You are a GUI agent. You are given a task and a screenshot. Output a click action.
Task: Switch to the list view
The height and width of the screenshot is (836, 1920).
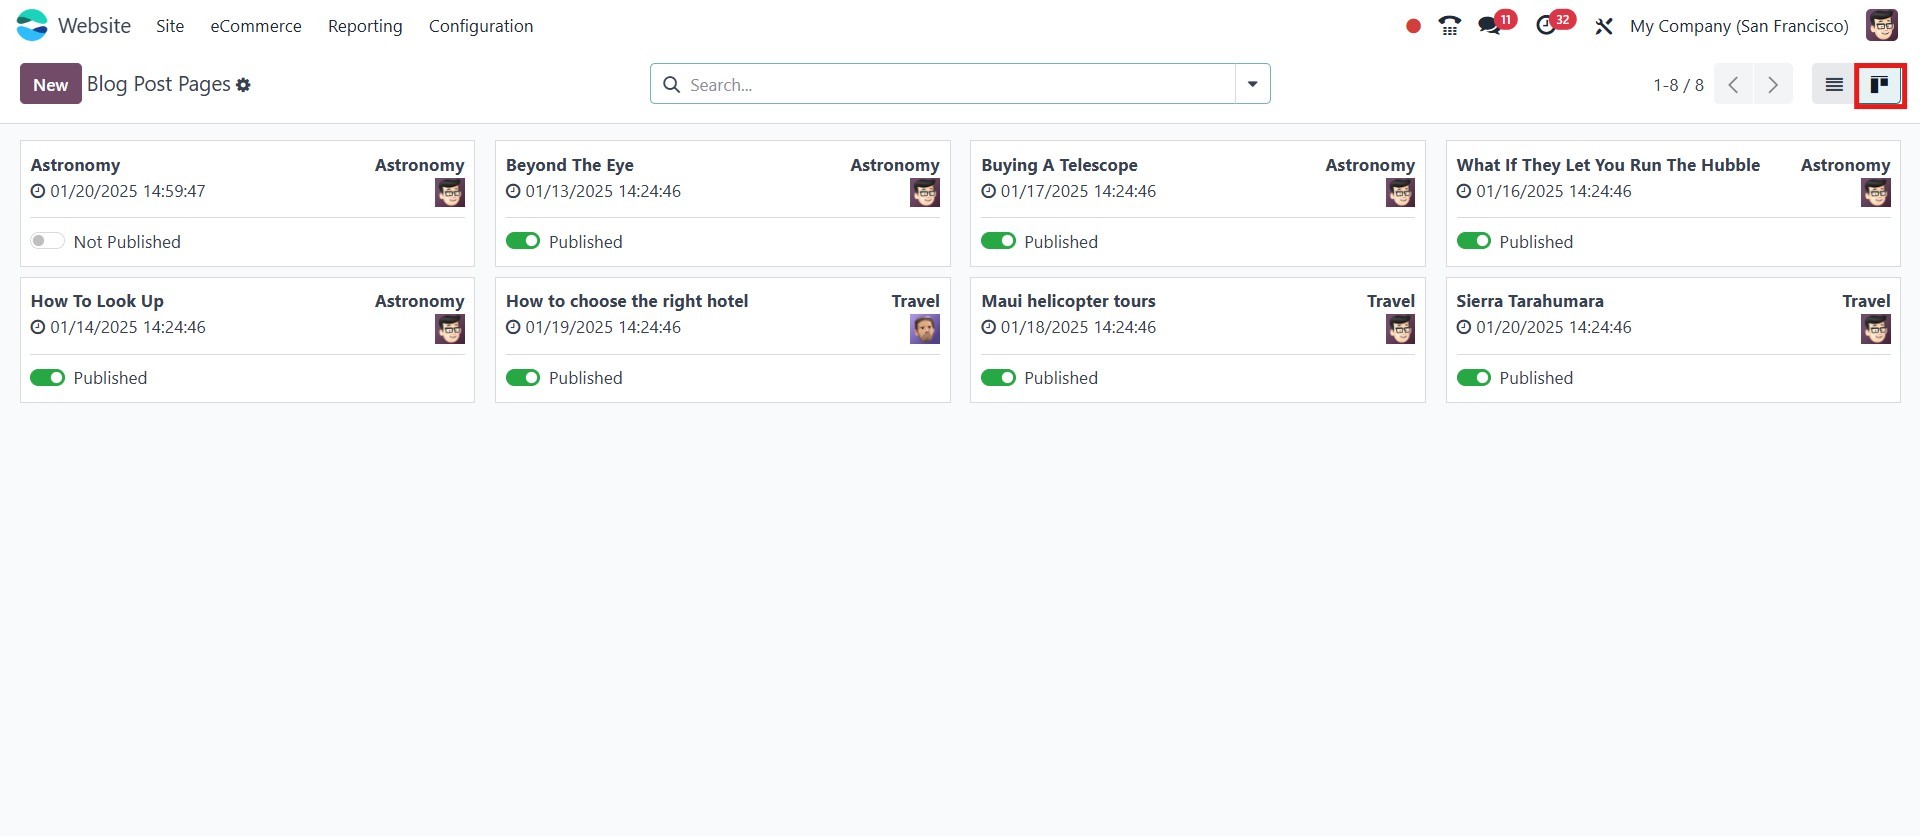coord(1834,85)
